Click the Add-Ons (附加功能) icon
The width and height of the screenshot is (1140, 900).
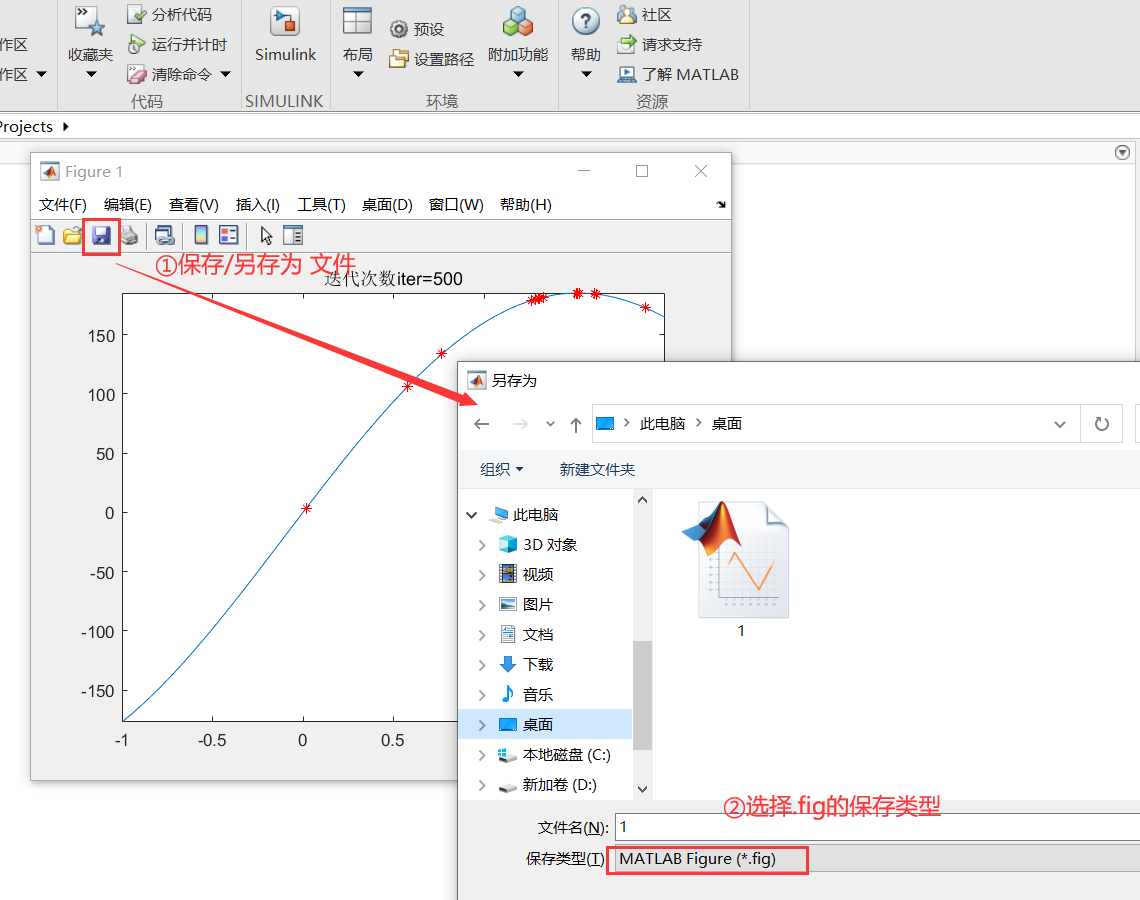518,22
